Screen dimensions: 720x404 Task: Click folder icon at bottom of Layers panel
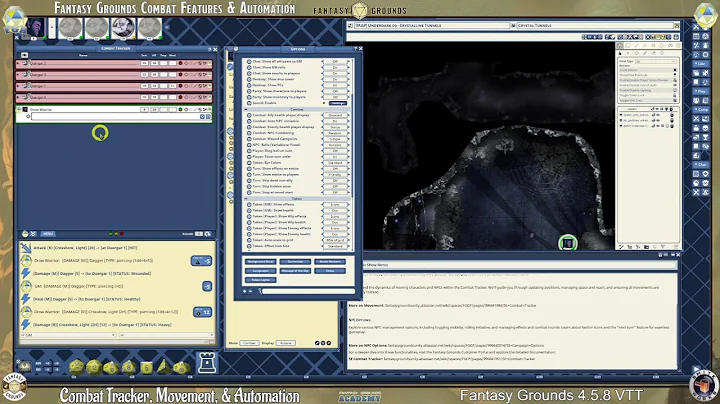pos(647,247)
